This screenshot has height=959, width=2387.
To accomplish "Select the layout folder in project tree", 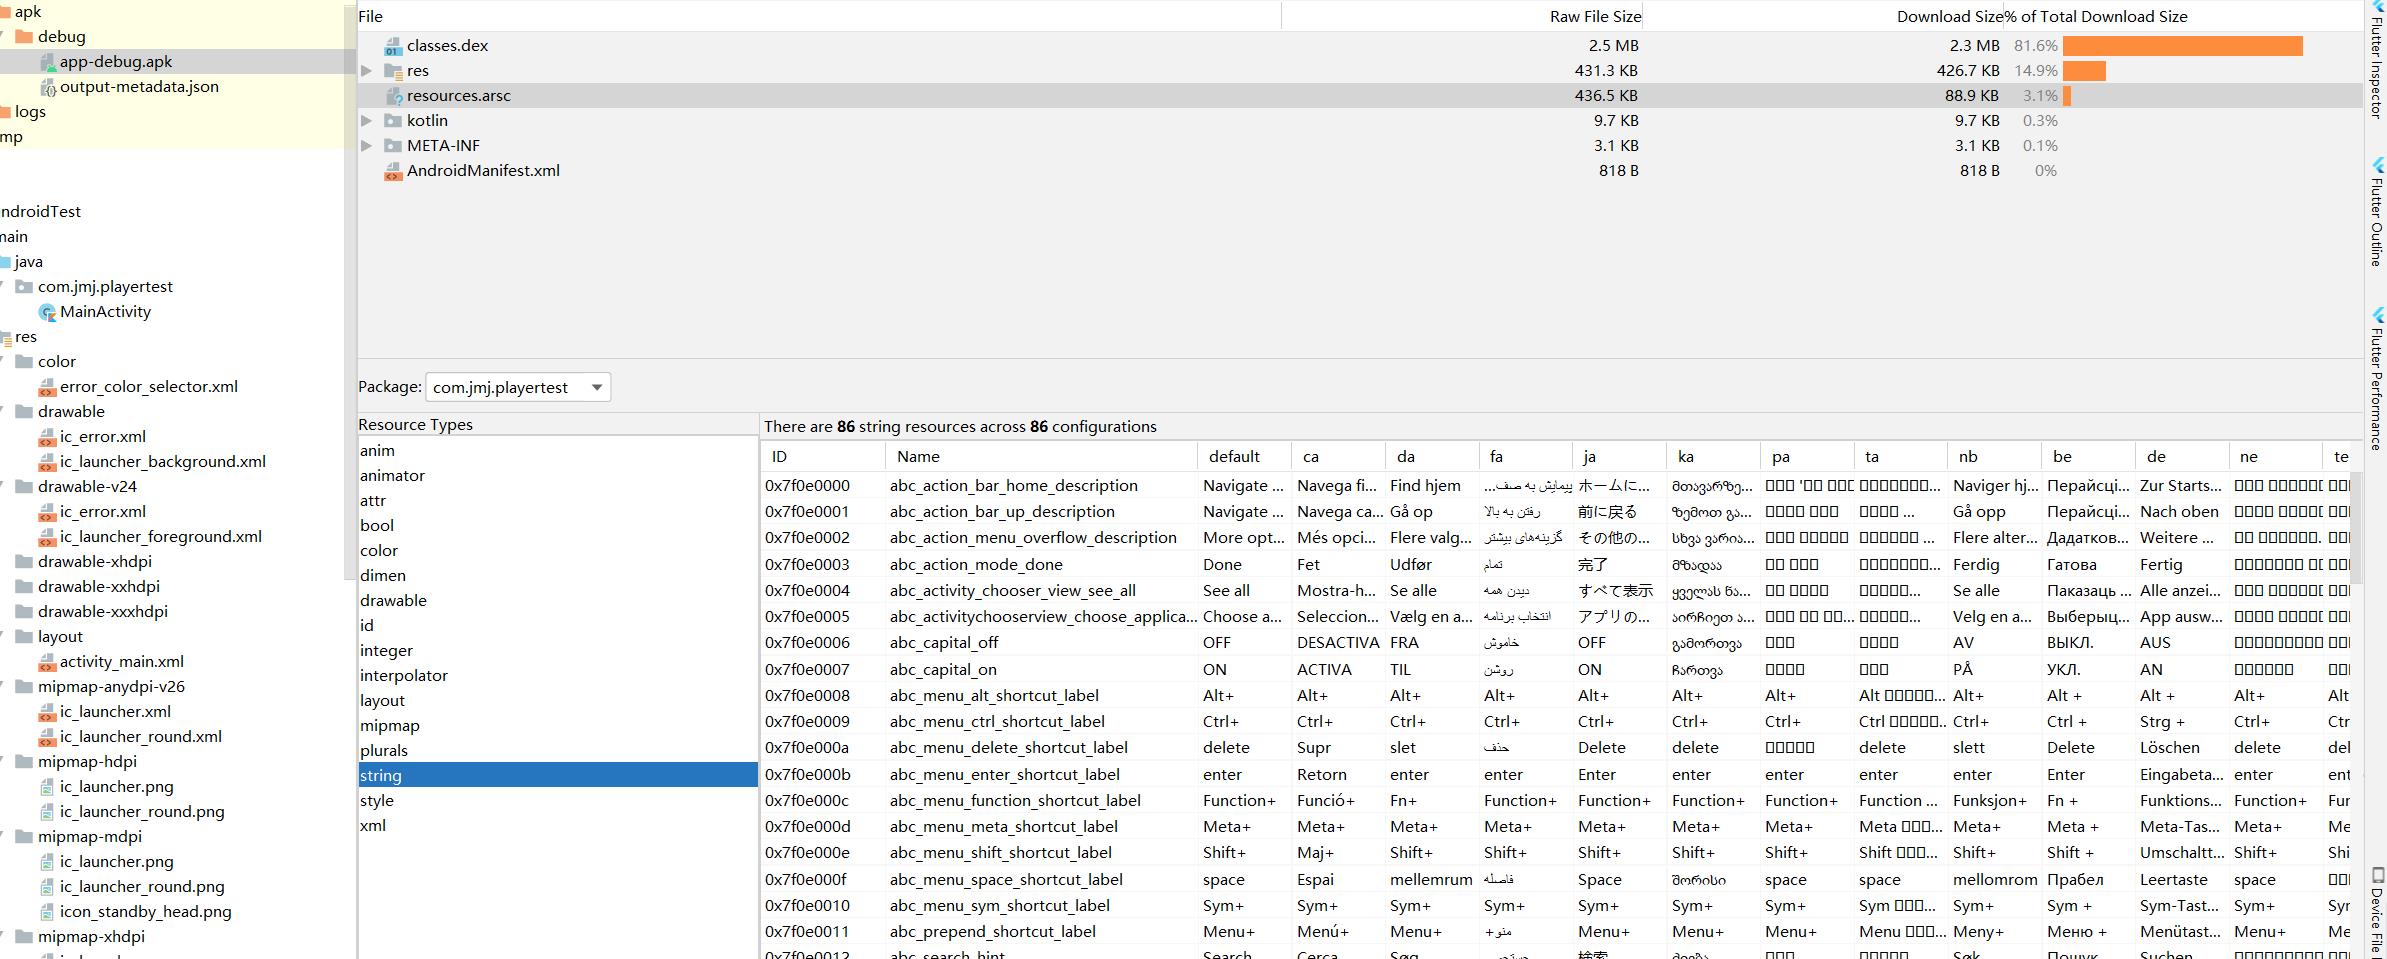I will coord(60,637).
